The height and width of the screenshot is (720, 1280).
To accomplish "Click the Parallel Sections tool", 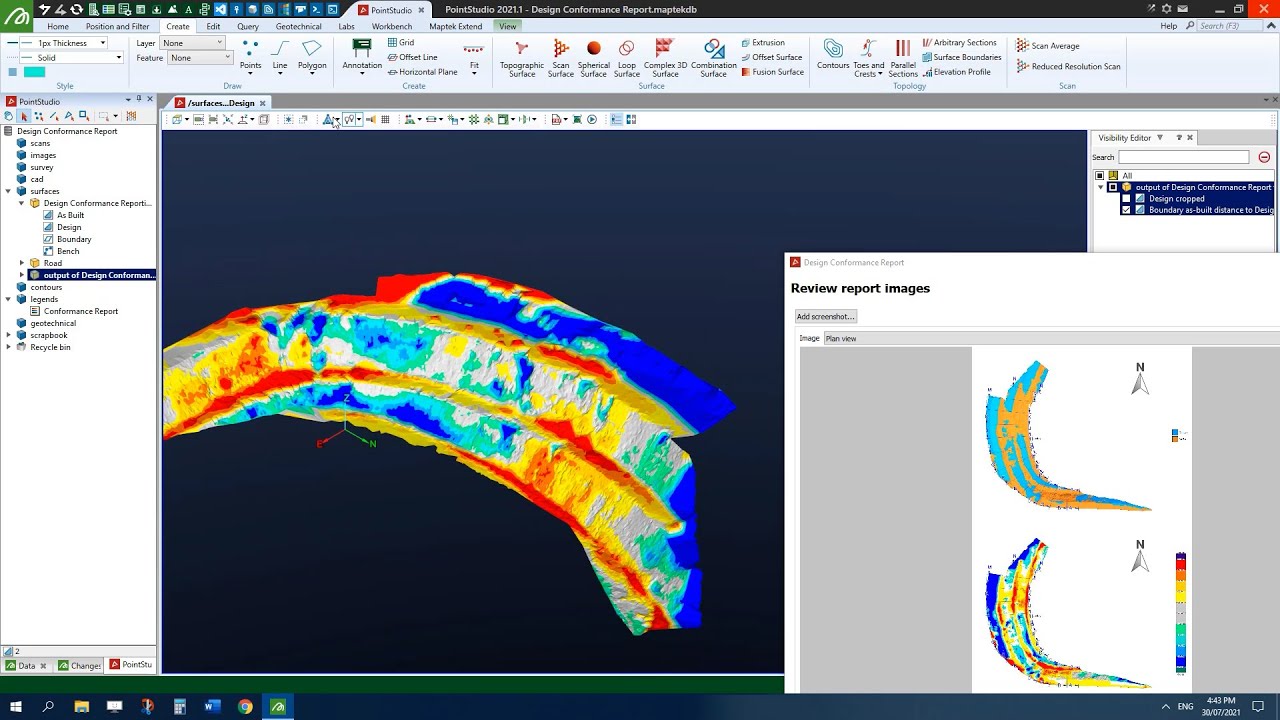I will [903, 58].
